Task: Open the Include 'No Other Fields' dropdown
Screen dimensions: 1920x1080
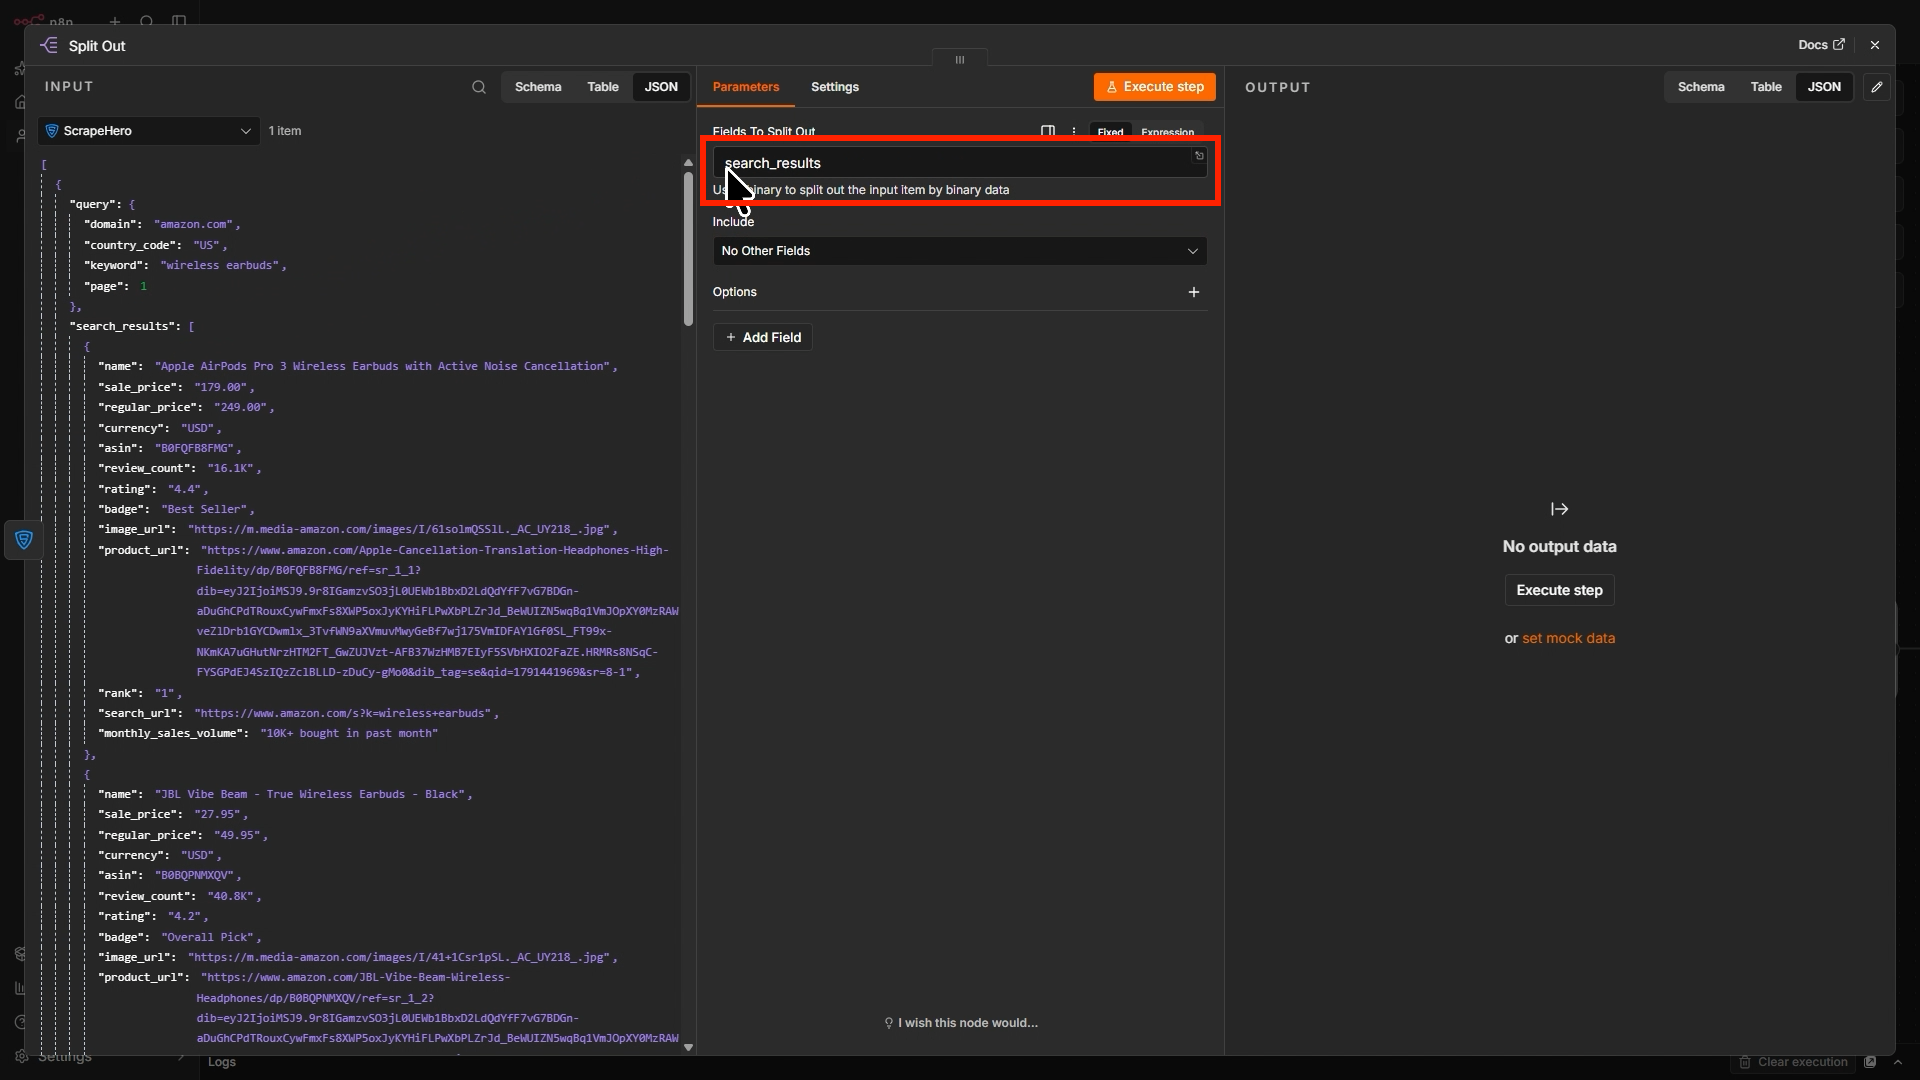Action: 960,251
